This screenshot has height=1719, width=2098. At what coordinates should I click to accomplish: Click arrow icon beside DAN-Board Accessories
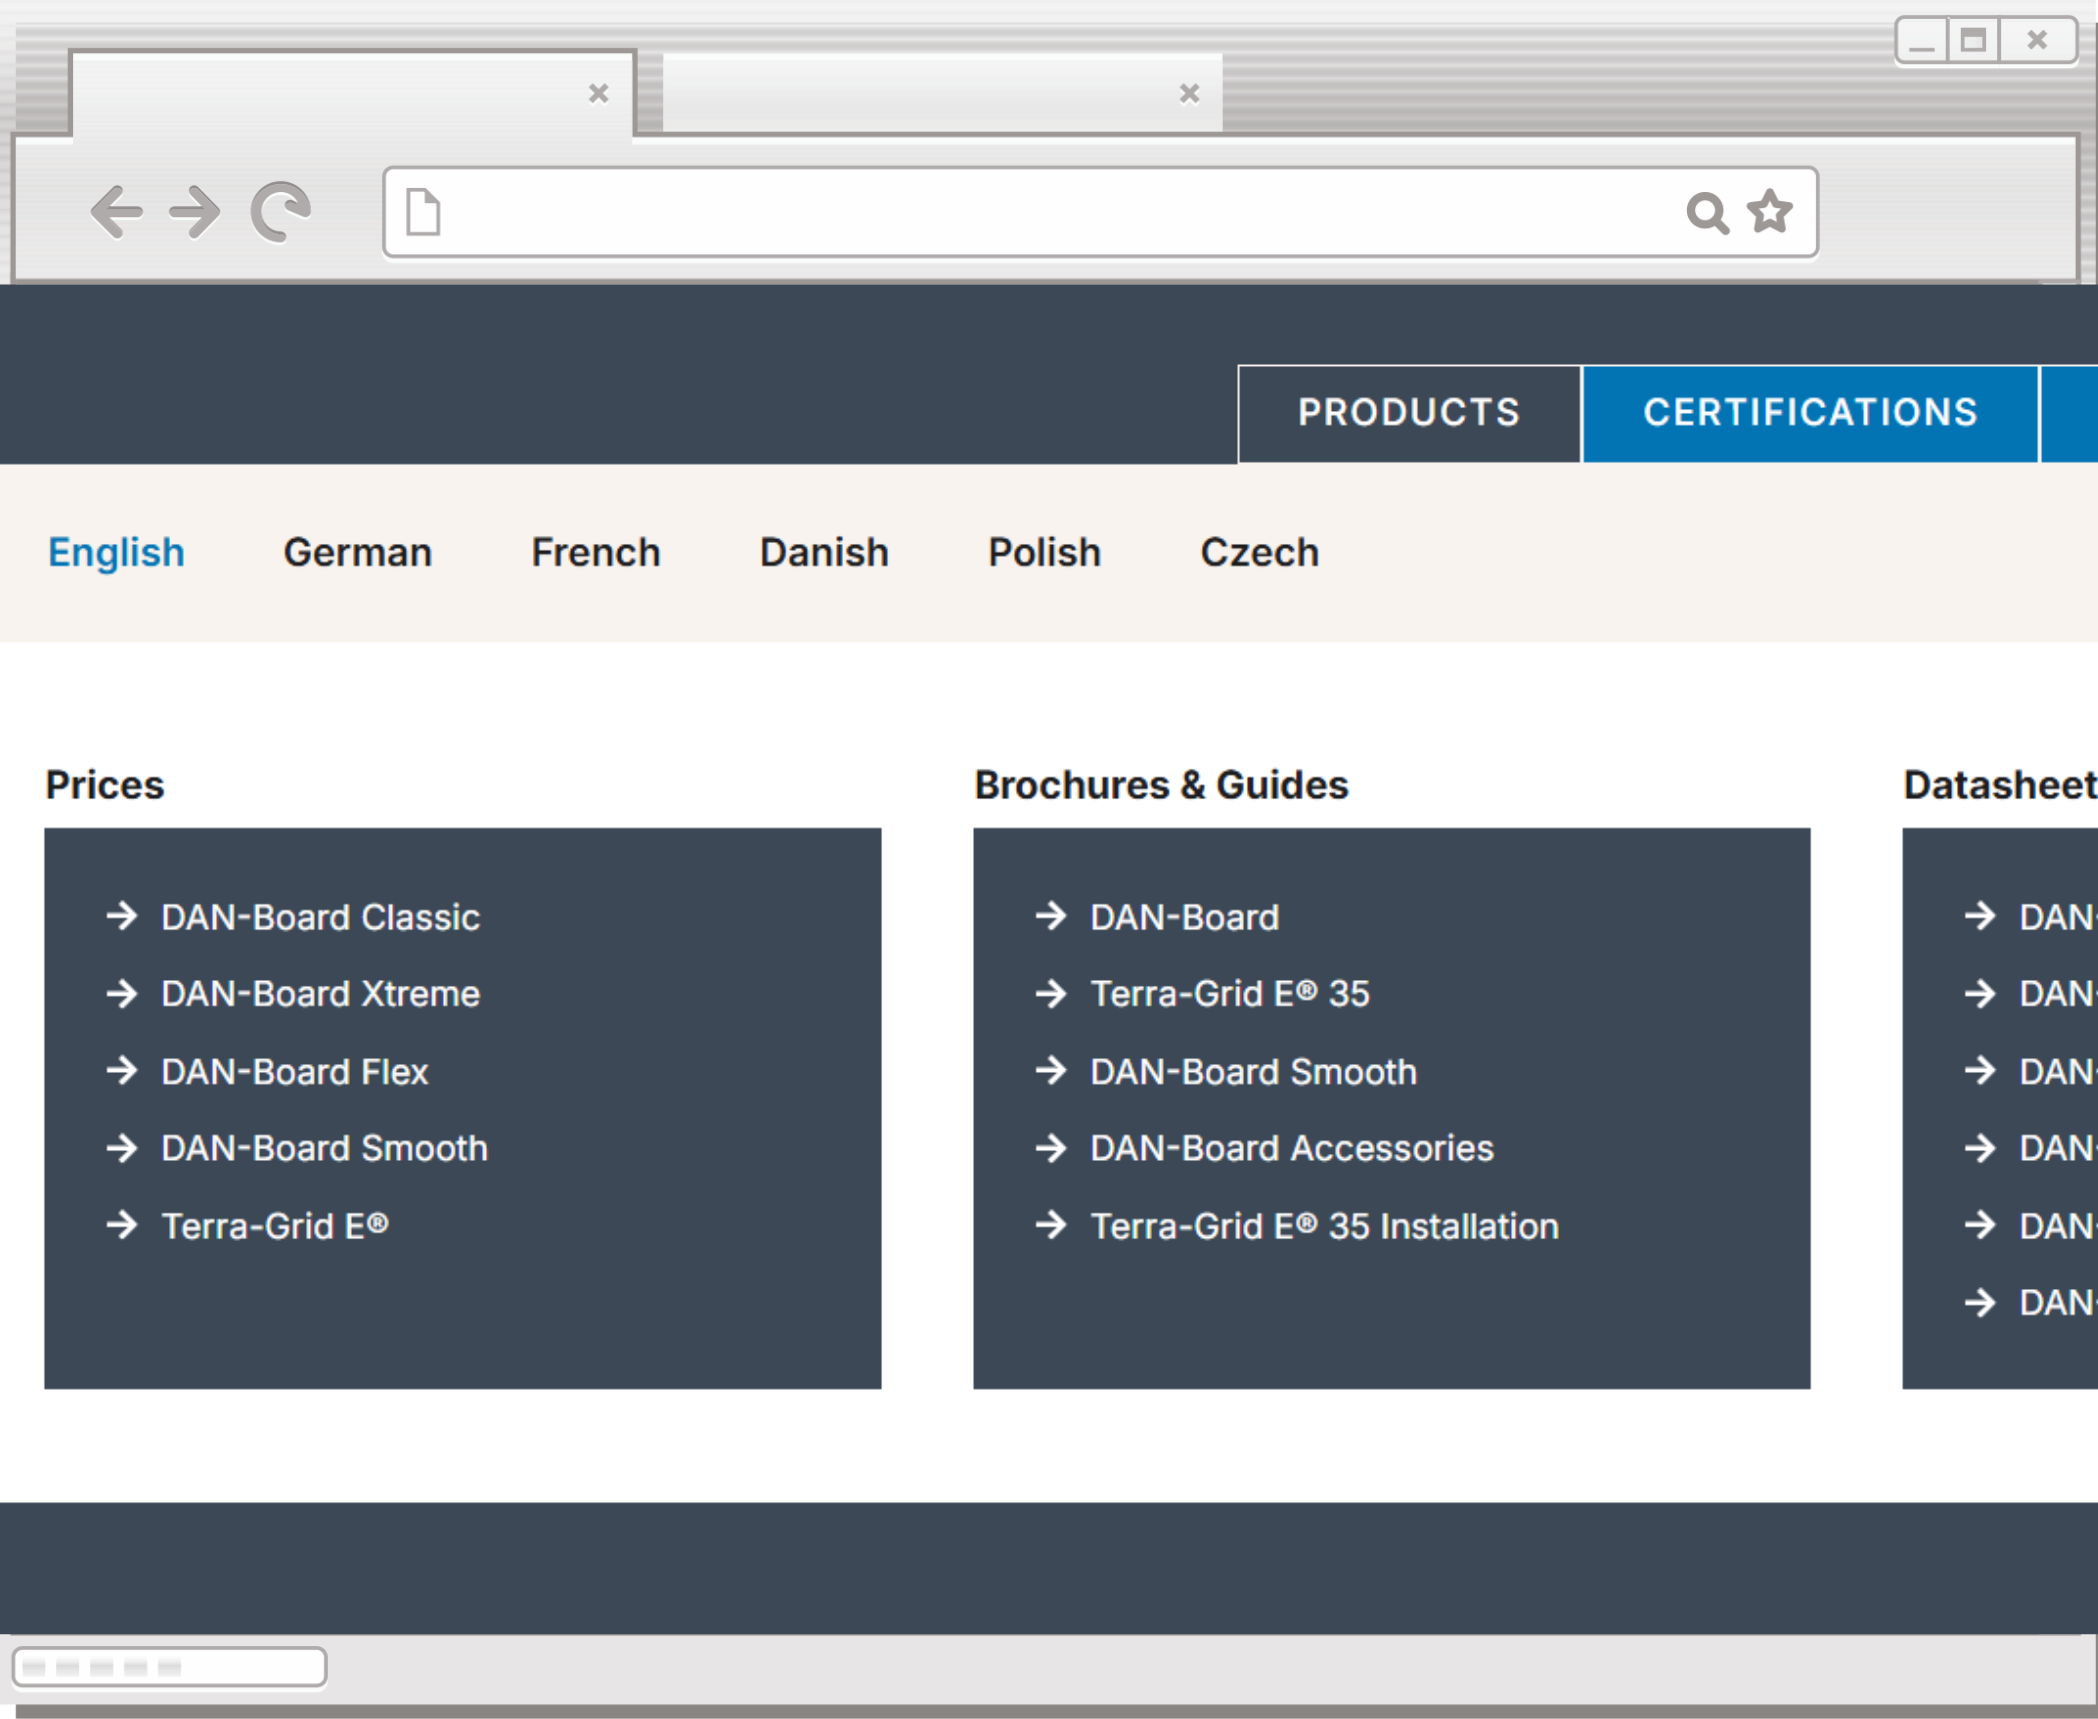pyautogui.click(x=1051, y=1148)
